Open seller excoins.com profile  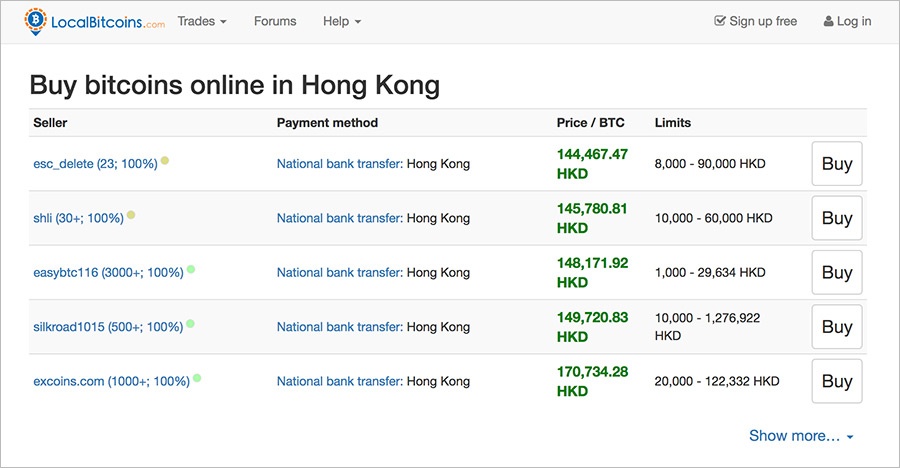point(111,381)
